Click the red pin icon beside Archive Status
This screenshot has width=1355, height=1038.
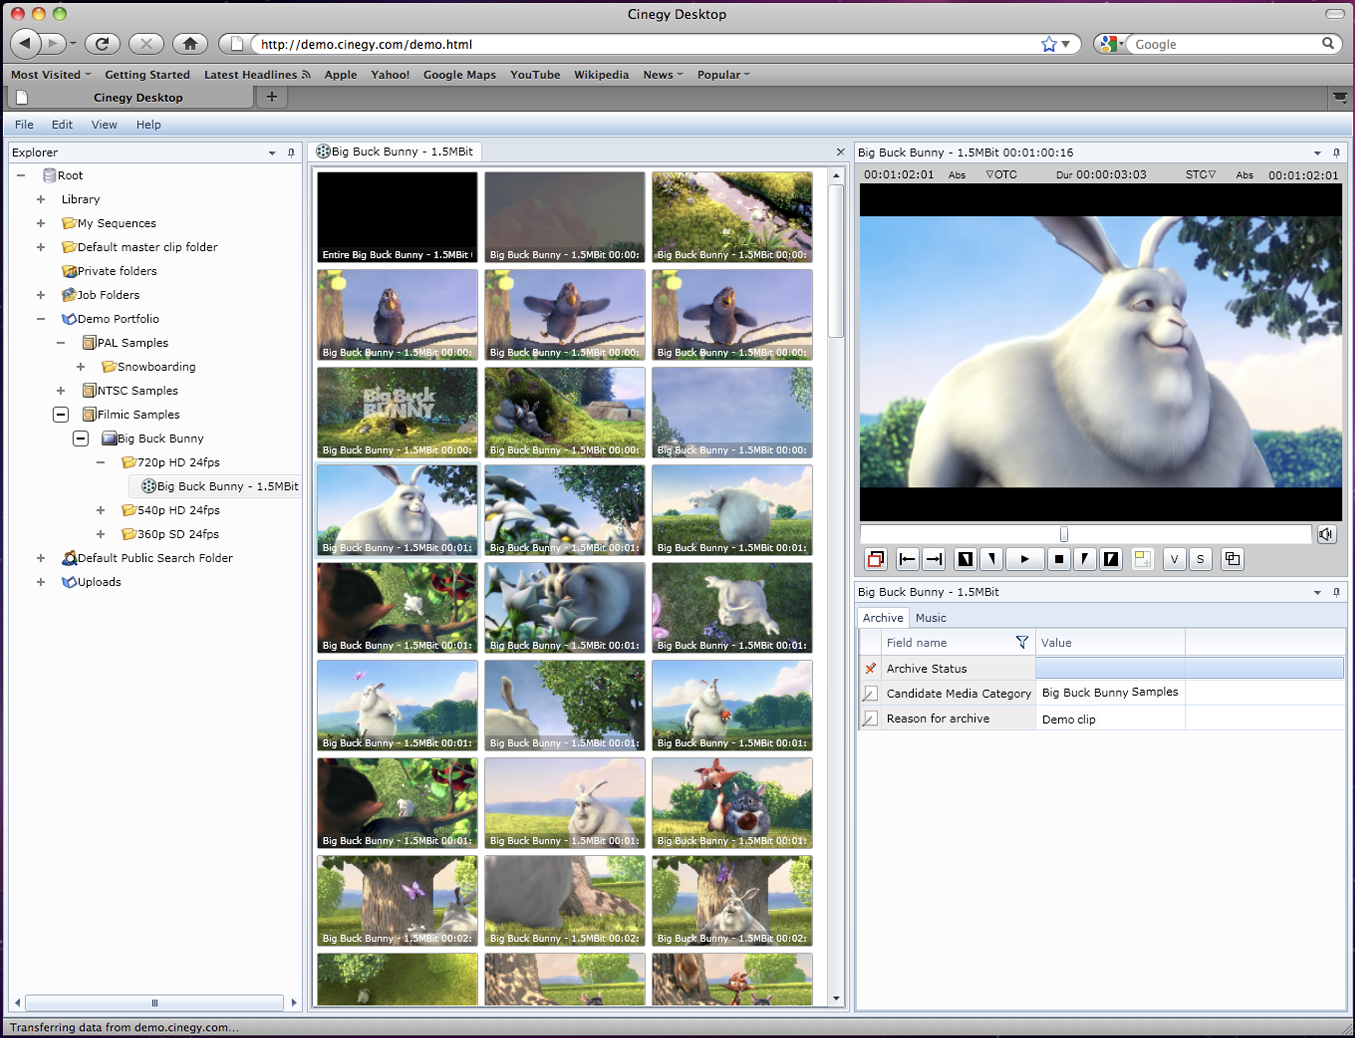pos(870,668)
